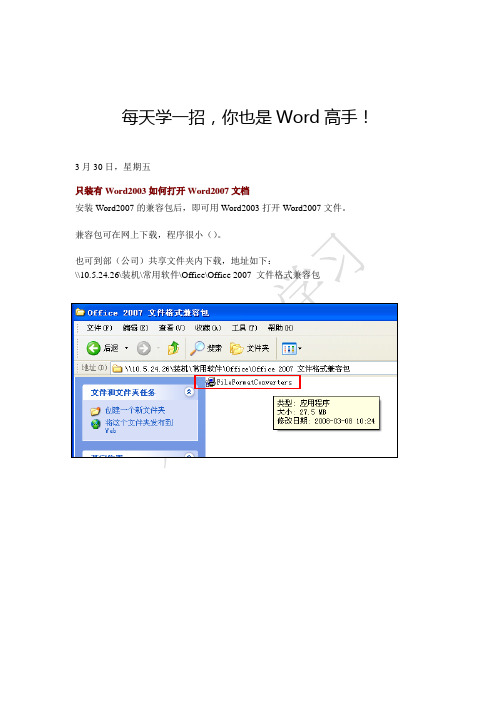The width and height of the screenshot is (496, 702).
Task: Open the Views icon dropdown in toolbar
Action: tap(292, 348)
